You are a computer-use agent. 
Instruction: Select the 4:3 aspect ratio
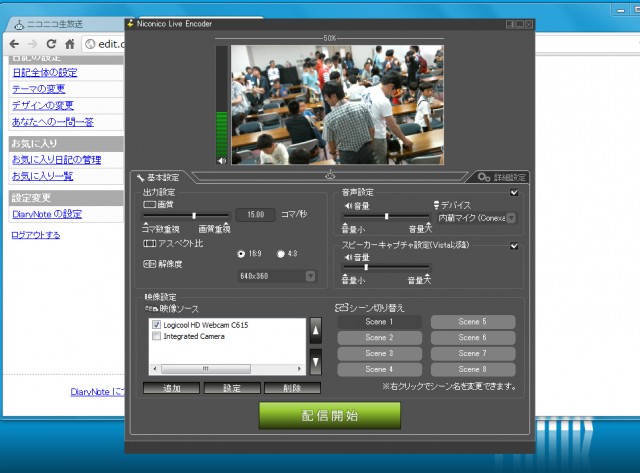(281, 254)
